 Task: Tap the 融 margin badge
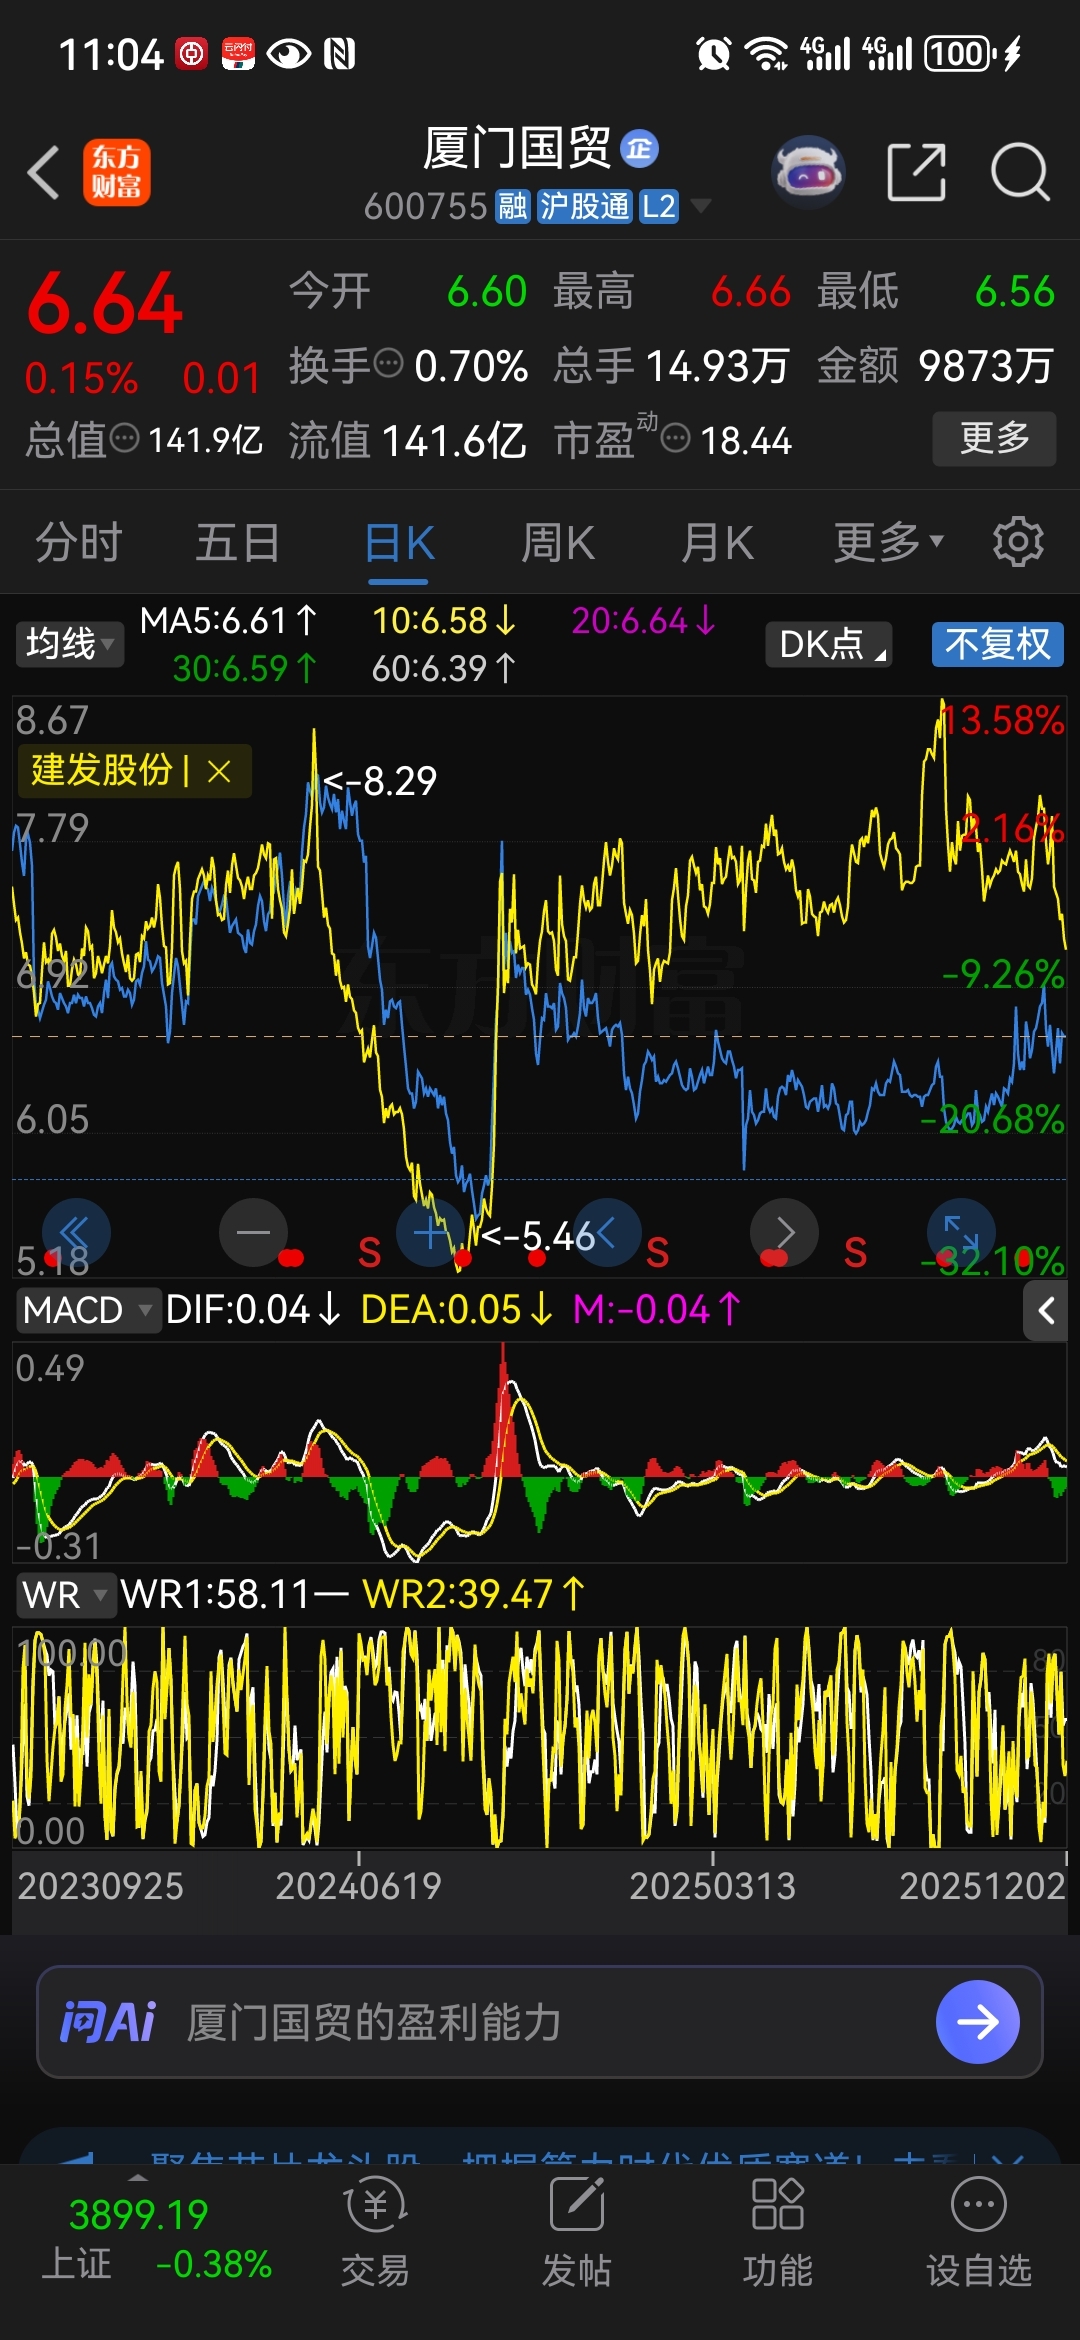click(x=512, y=207)
